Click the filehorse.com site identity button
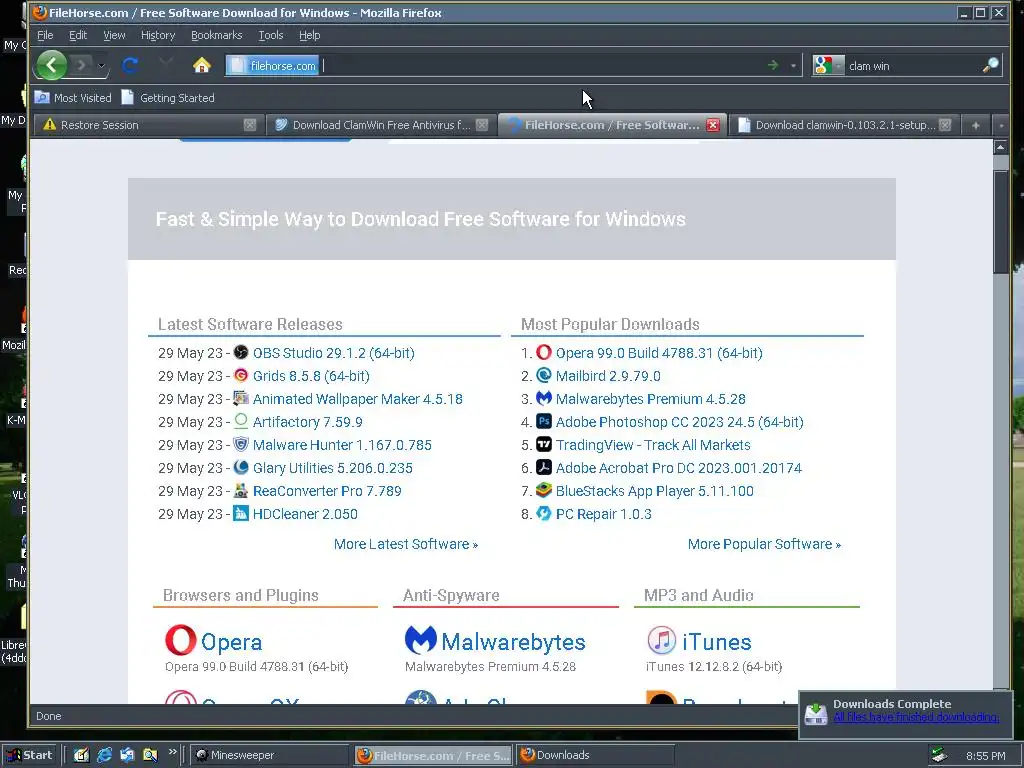Viewport: 1024px width, 768px height. click(272, 65)
